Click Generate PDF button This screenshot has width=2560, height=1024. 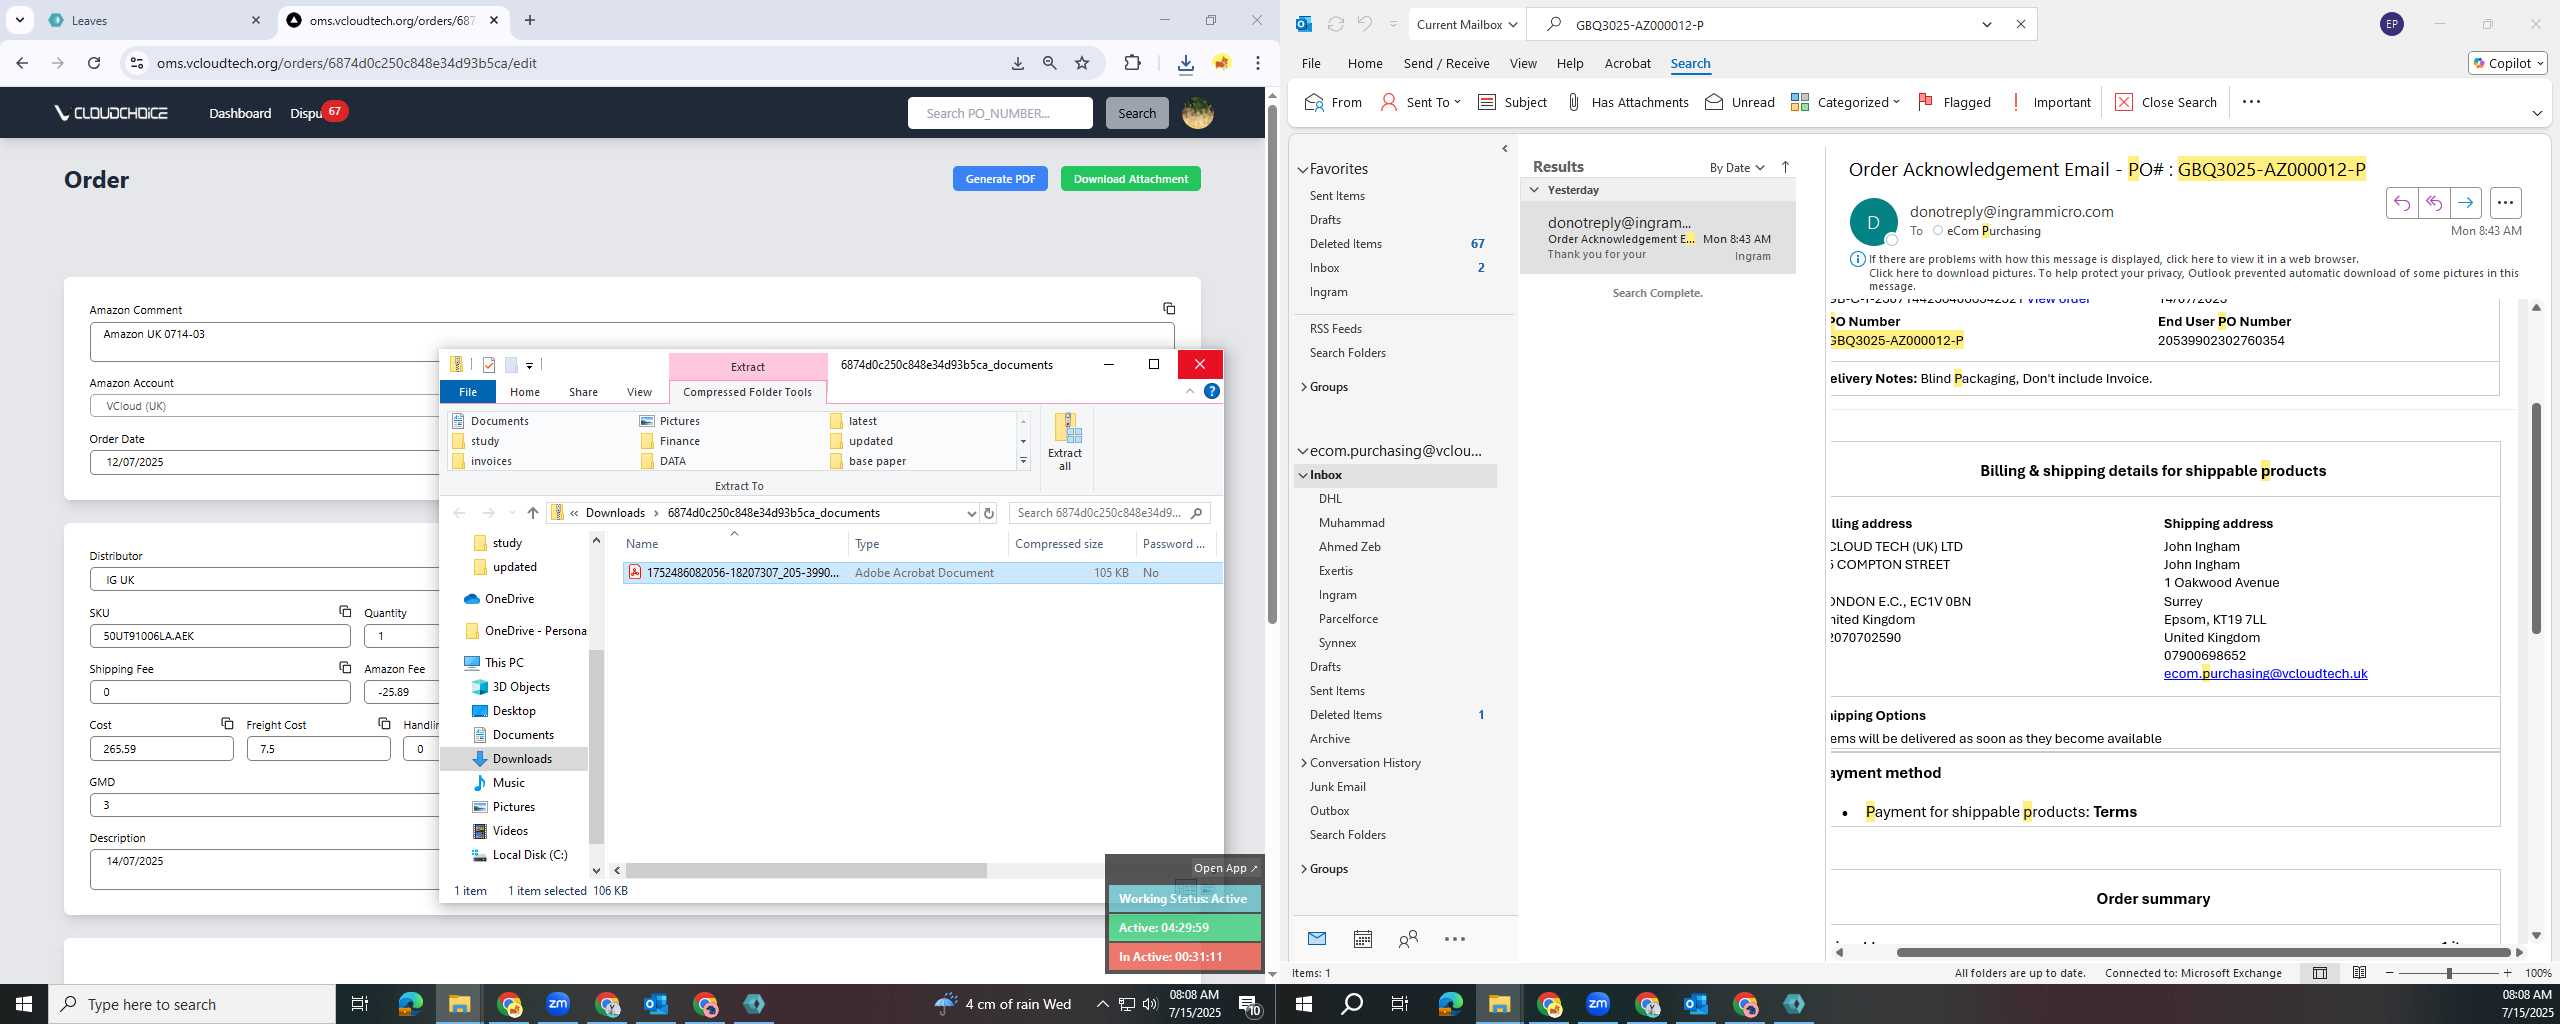pos(1000,179)
